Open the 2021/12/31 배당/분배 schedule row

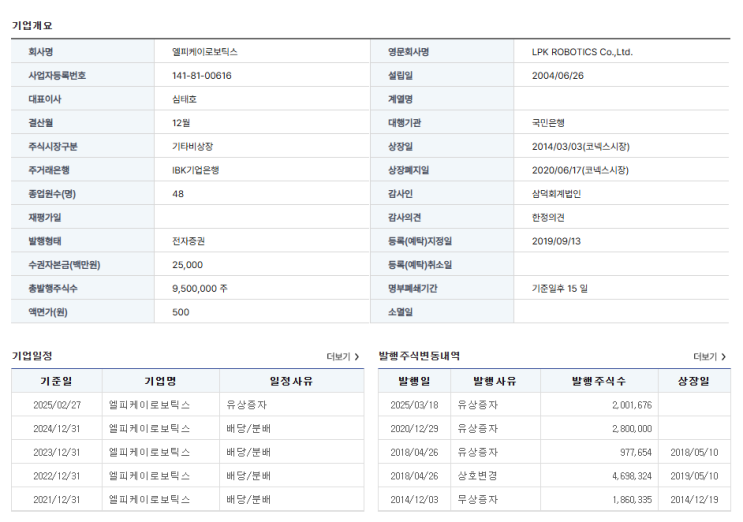[x=188, y=499]
